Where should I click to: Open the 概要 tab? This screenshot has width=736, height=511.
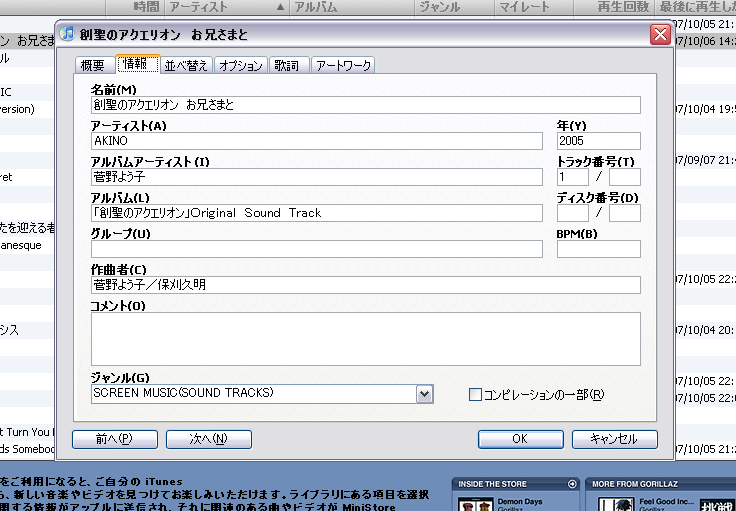pyautogui.click(x=93, y=65)
